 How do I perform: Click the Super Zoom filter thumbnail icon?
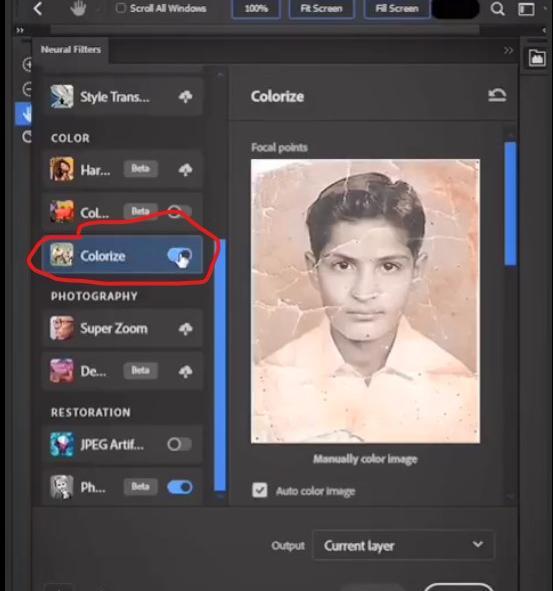[62, 328]
